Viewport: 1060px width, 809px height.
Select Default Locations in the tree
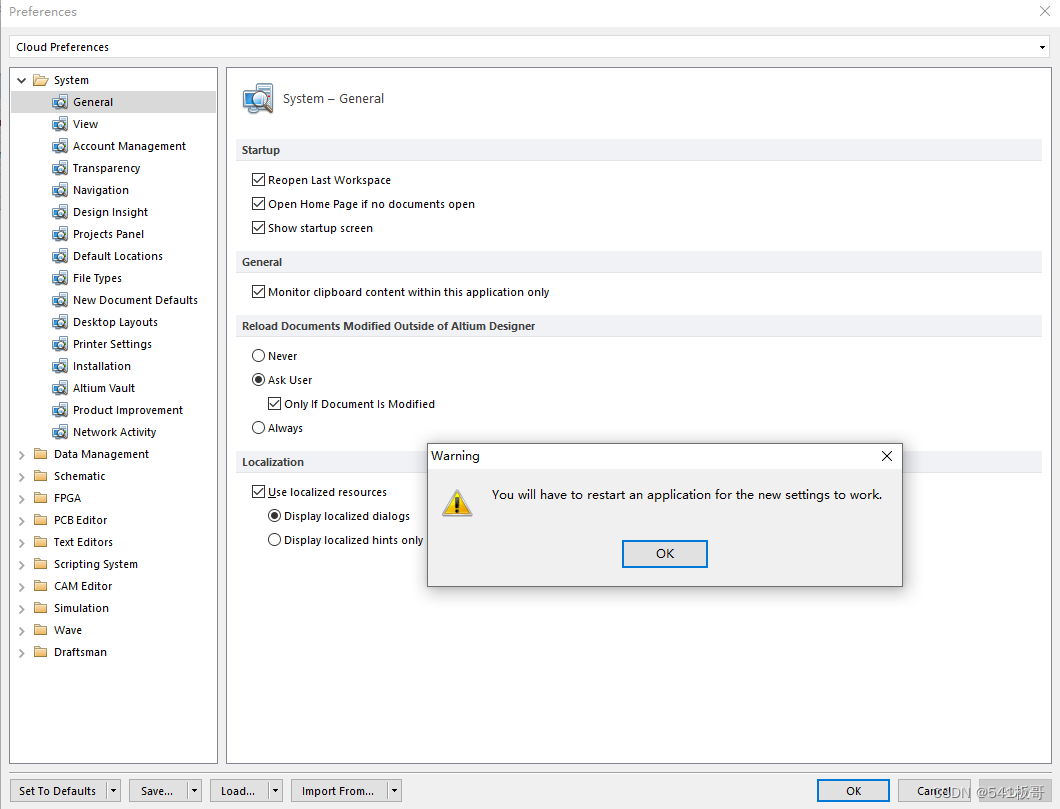[117, 256]
